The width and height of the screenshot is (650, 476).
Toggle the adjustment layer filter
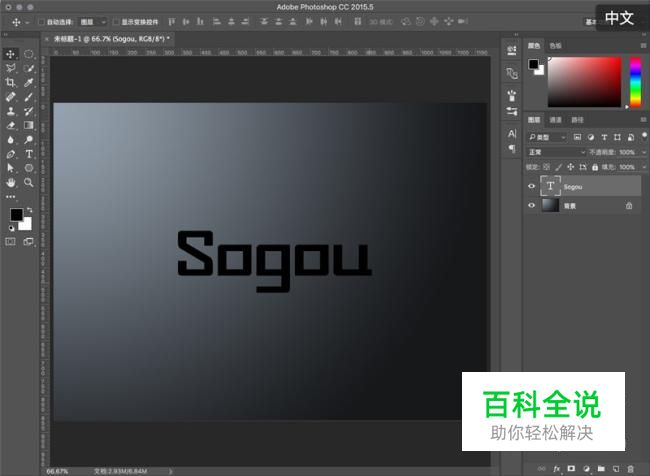591,137
